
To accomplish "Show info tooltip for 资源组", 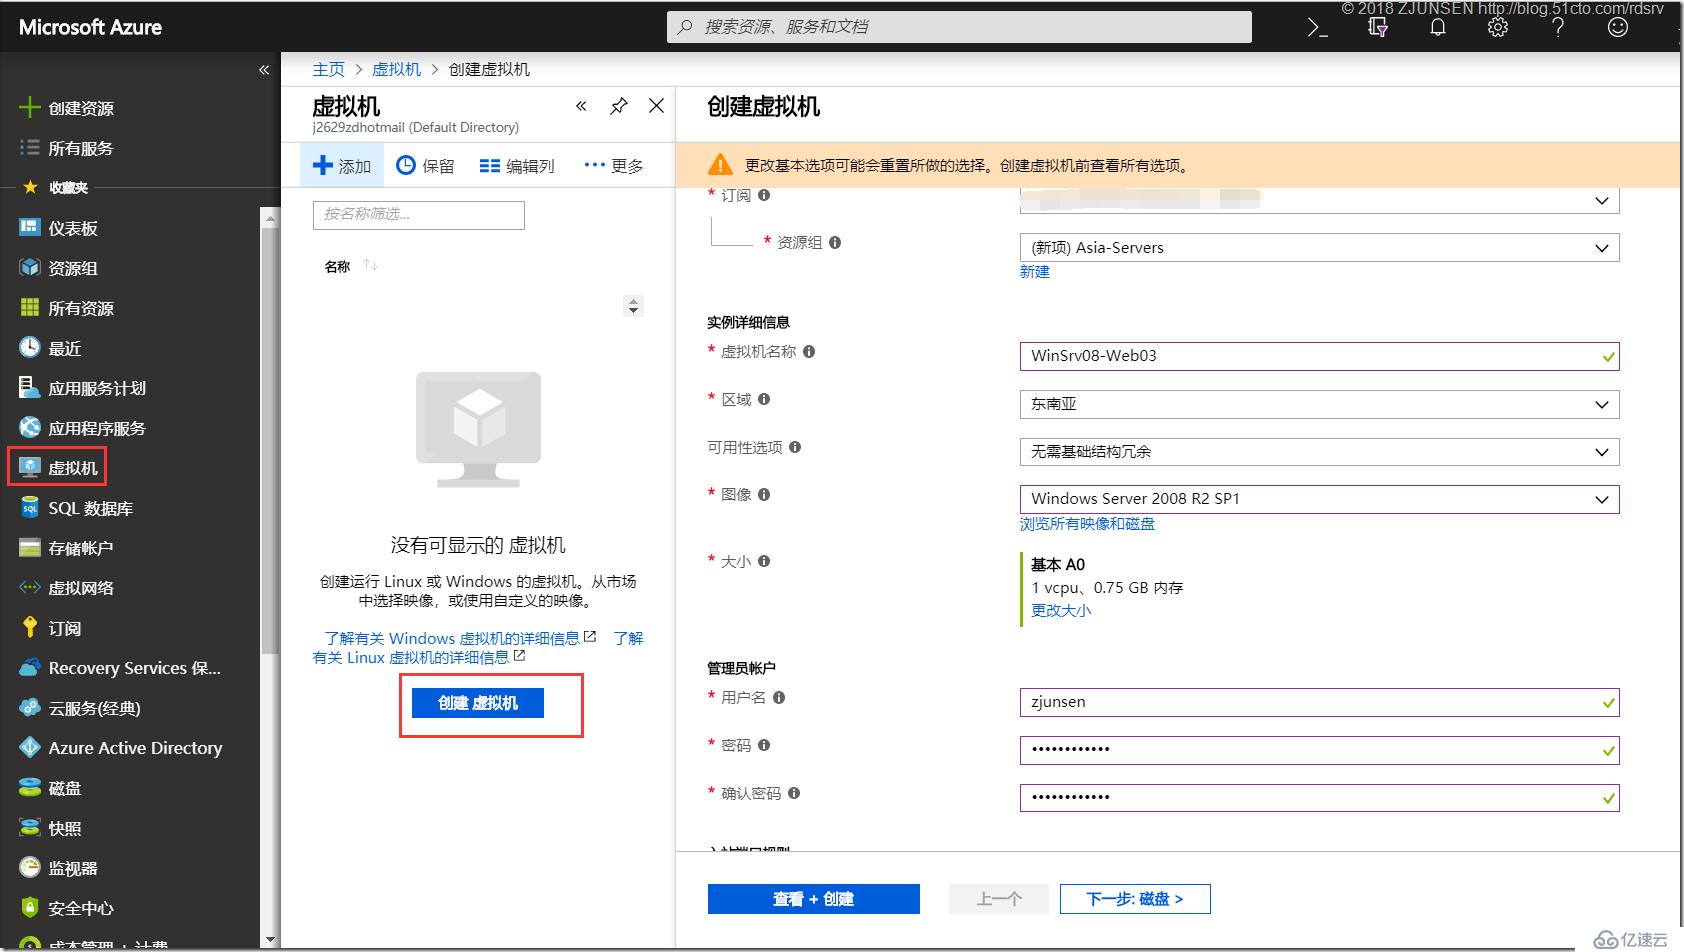I will (x=835, y=242).
